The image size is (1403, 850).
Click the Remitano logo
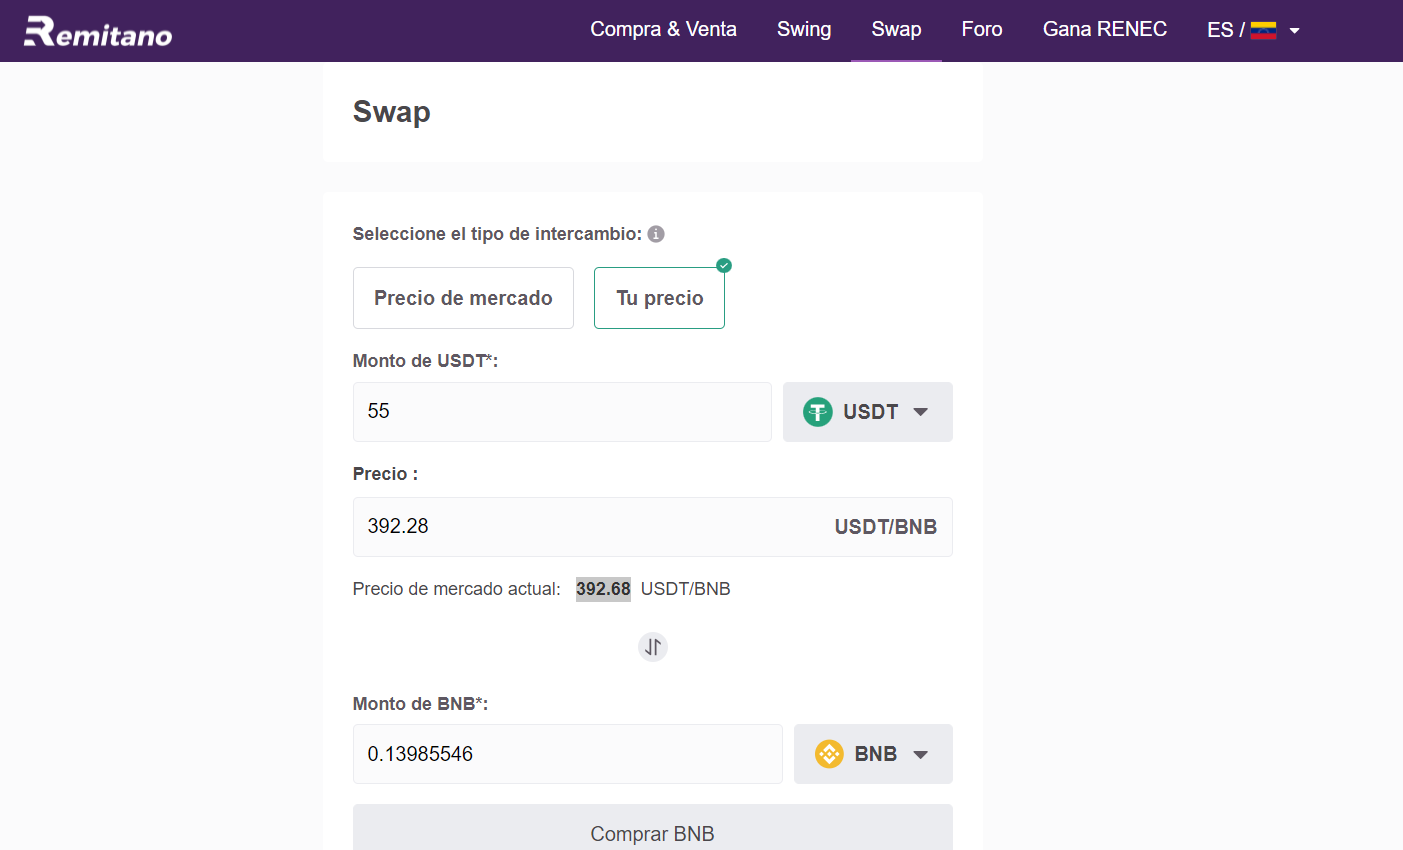(x=98, y=32)
